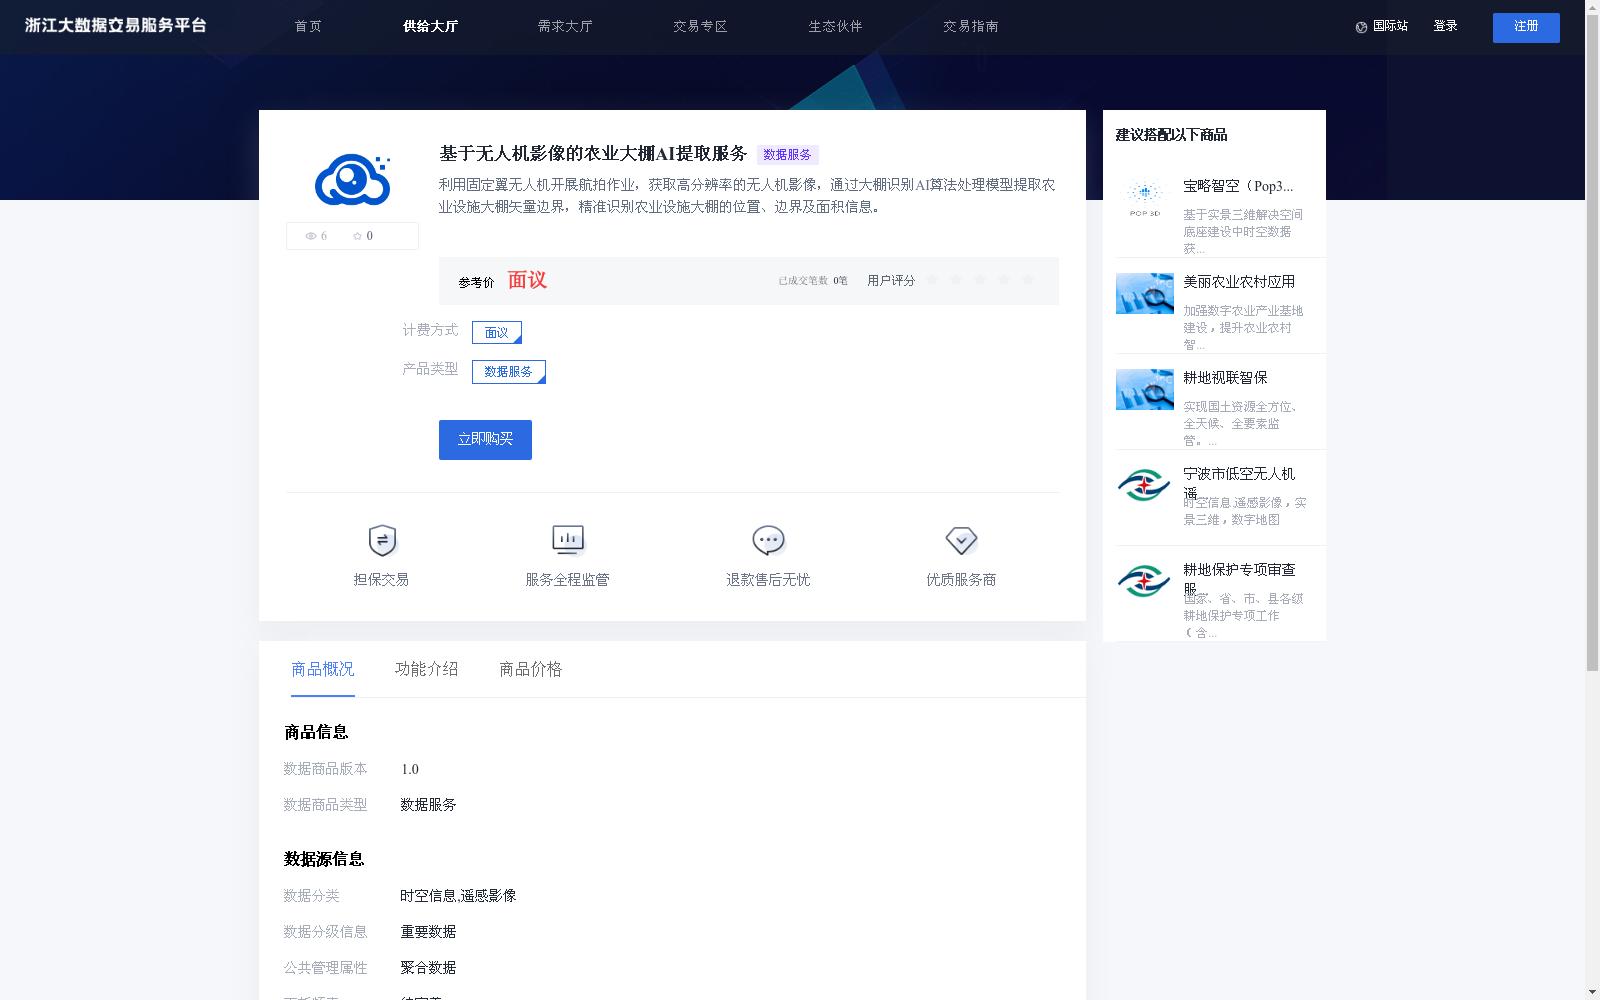This screenshot has width=1600, height=1000.
Task: Click the 浙江大数据交易服务平台 site logo
Action: (x=116, y=26)
